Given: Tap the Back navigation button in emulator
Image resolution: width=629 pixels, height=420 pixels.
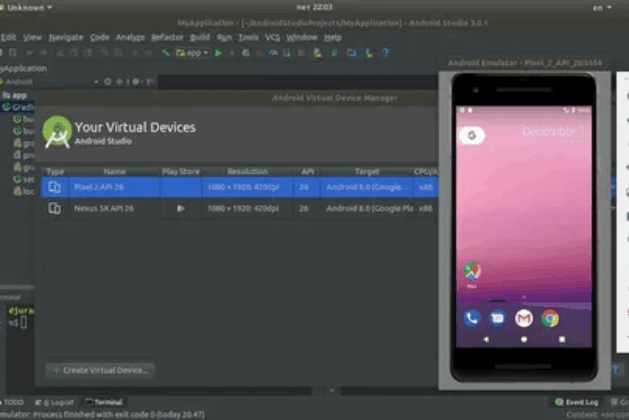Looking at the screenshot, I should click(486, 339).
